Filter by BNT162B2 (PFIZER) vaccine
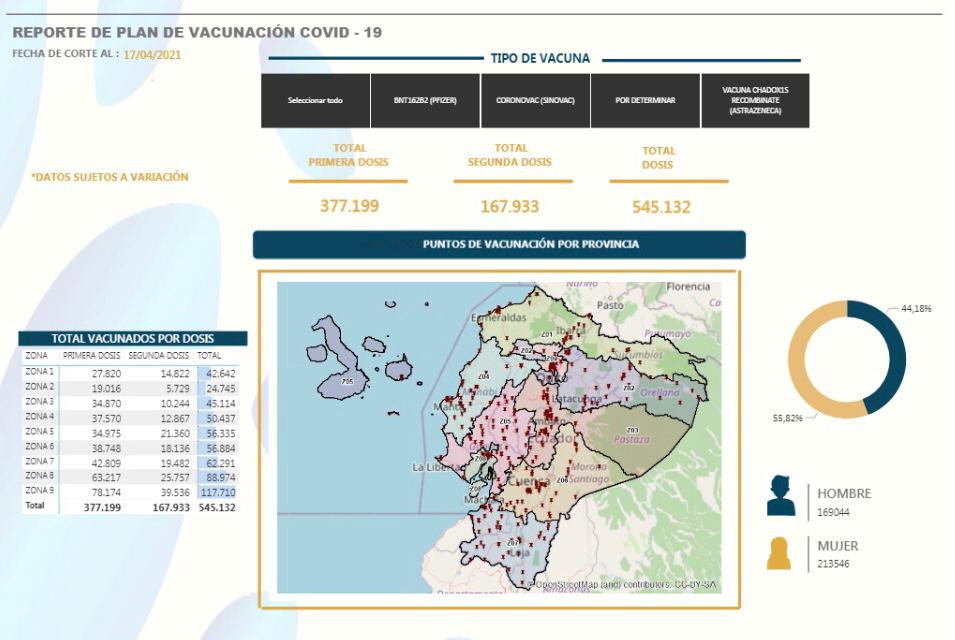Screen dimensions: 955x640 point(425,100)
